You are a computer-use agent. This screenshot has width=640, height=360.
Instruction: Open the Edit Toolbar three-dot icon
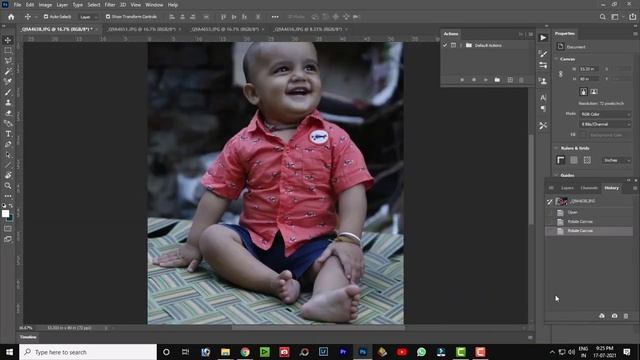8,196
